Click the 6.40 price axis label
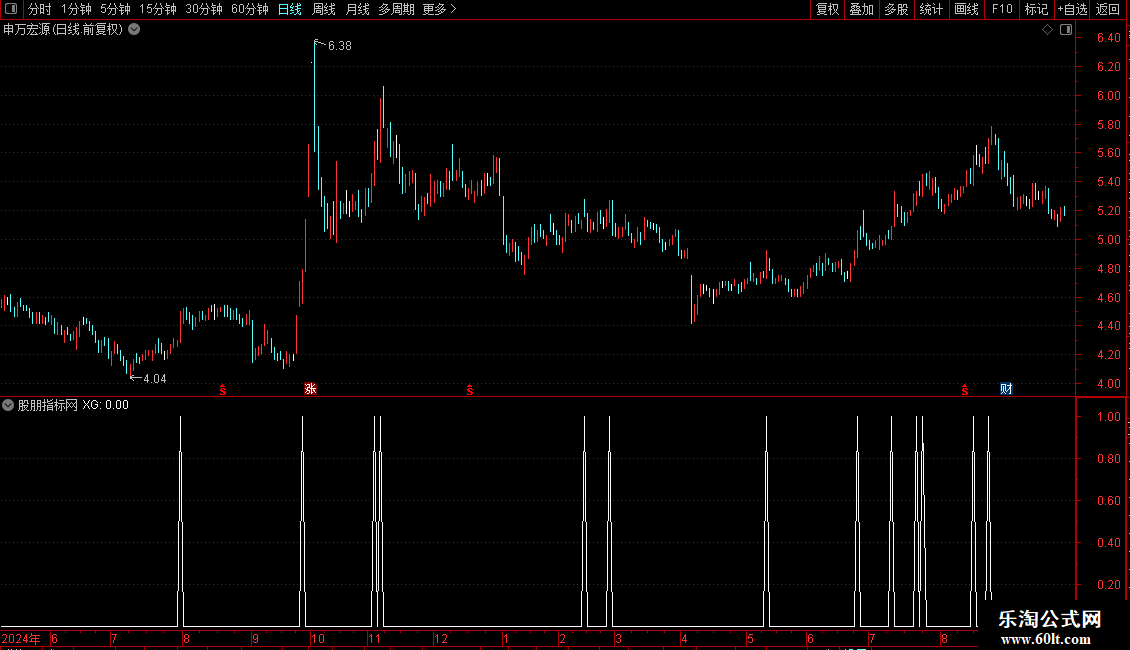 coord(1109,37)
